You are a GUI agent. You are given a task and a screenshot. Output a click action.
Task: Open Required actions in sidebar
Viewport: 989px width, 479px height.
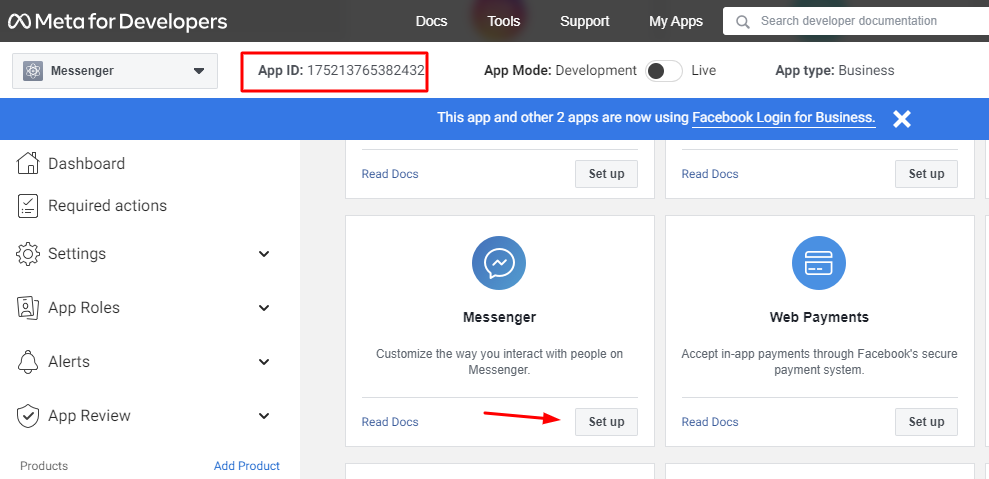pyautogui.click(x=107, y=206)
